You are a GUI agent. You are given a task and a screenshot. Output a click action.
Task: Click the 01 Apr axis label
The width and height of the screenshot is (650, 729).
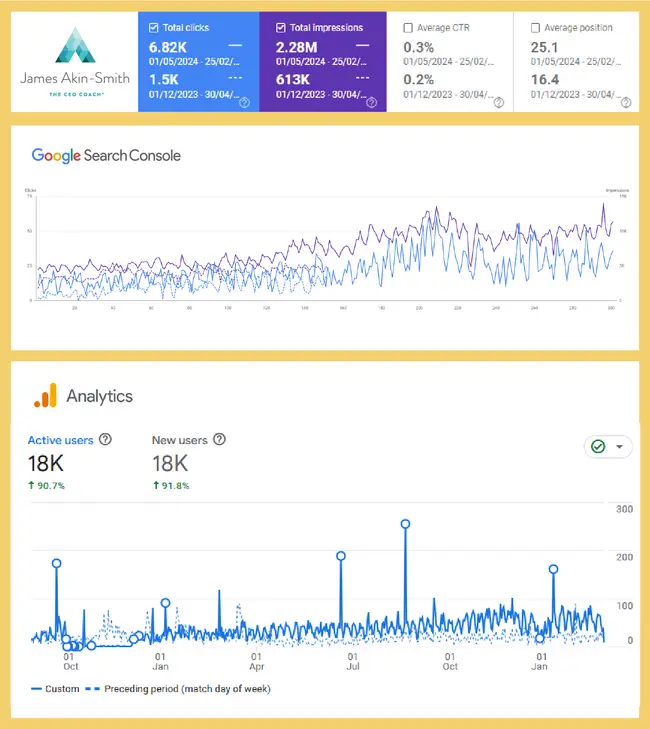click(256, 662)
